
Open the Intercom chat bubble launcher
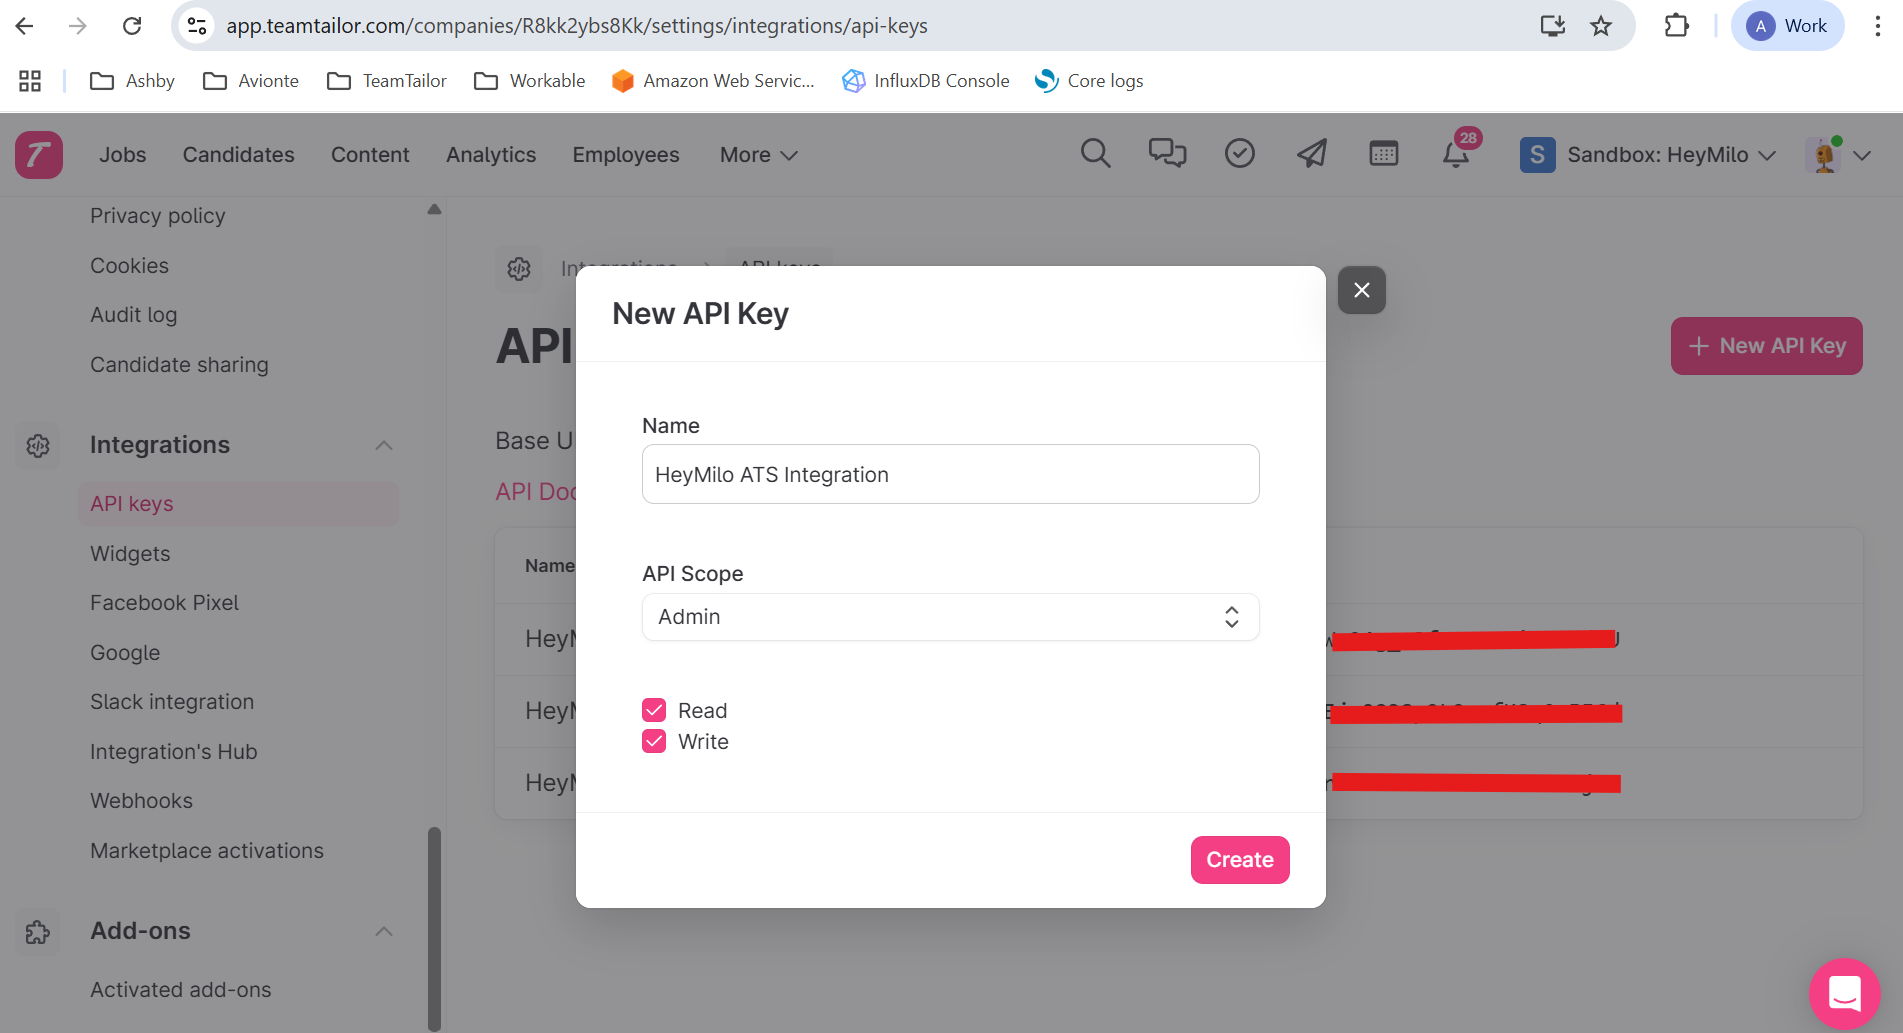point(1844,994)
